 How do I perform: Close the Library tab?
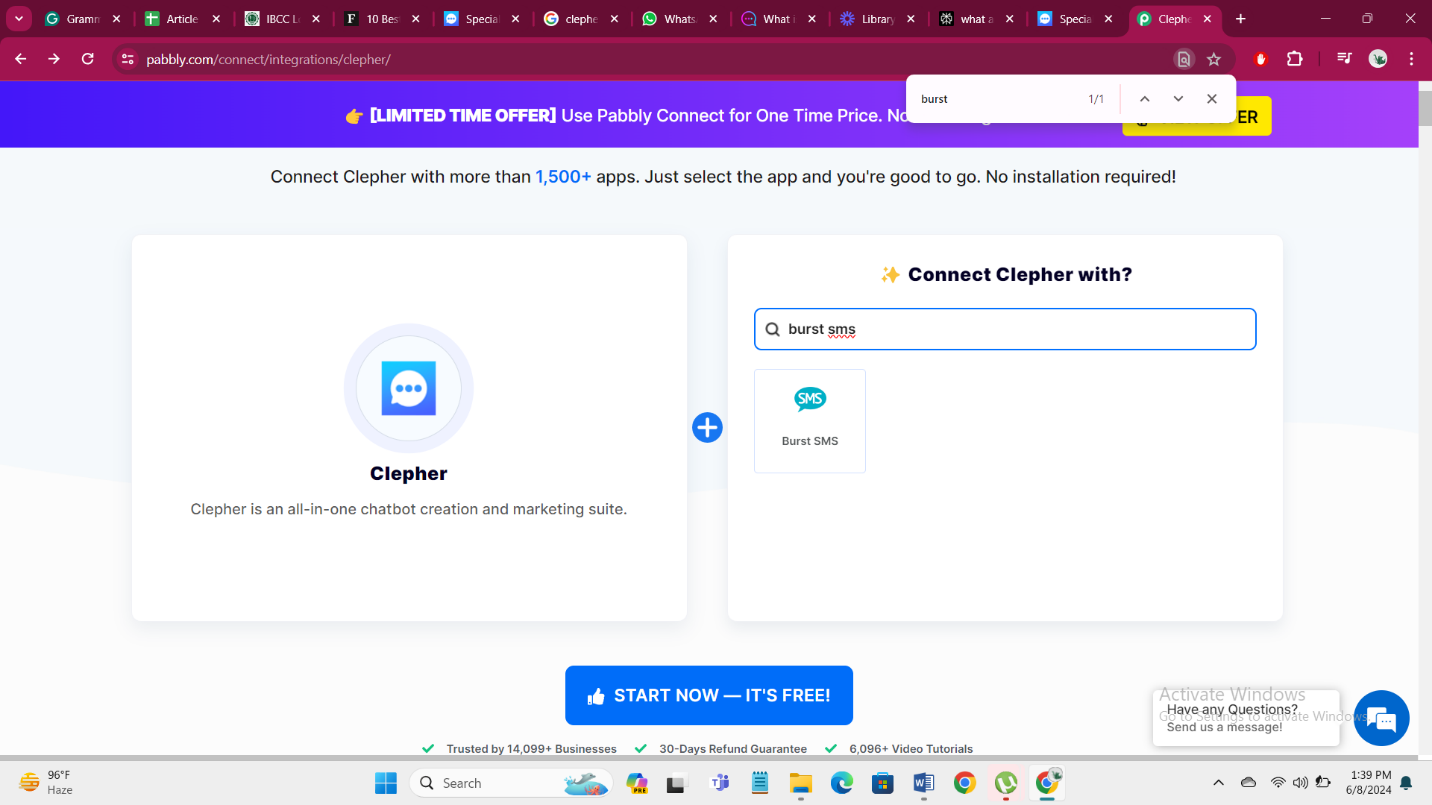coord(911,19)
